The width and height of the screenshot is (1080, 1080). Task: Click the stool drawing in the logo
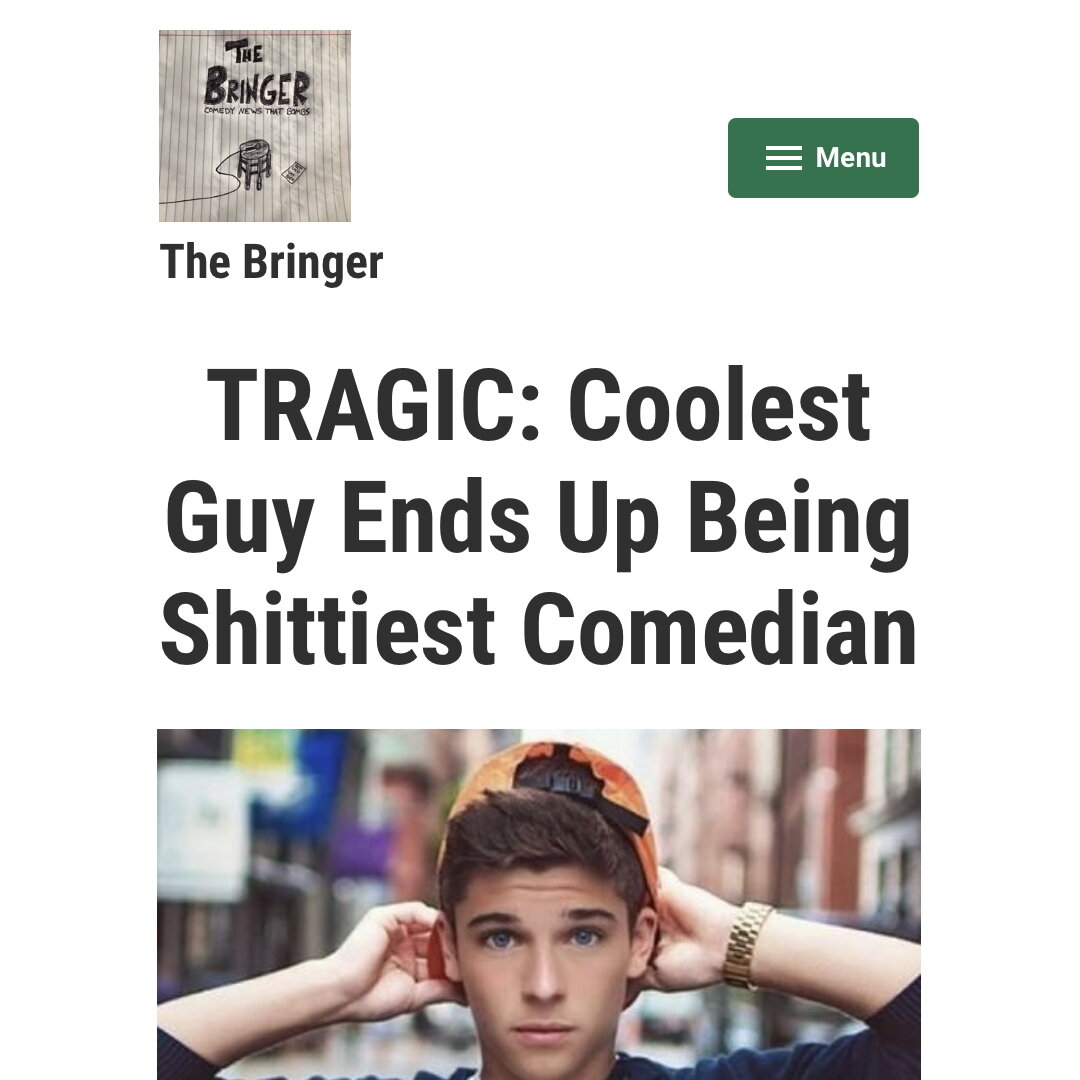pos(253,164)
